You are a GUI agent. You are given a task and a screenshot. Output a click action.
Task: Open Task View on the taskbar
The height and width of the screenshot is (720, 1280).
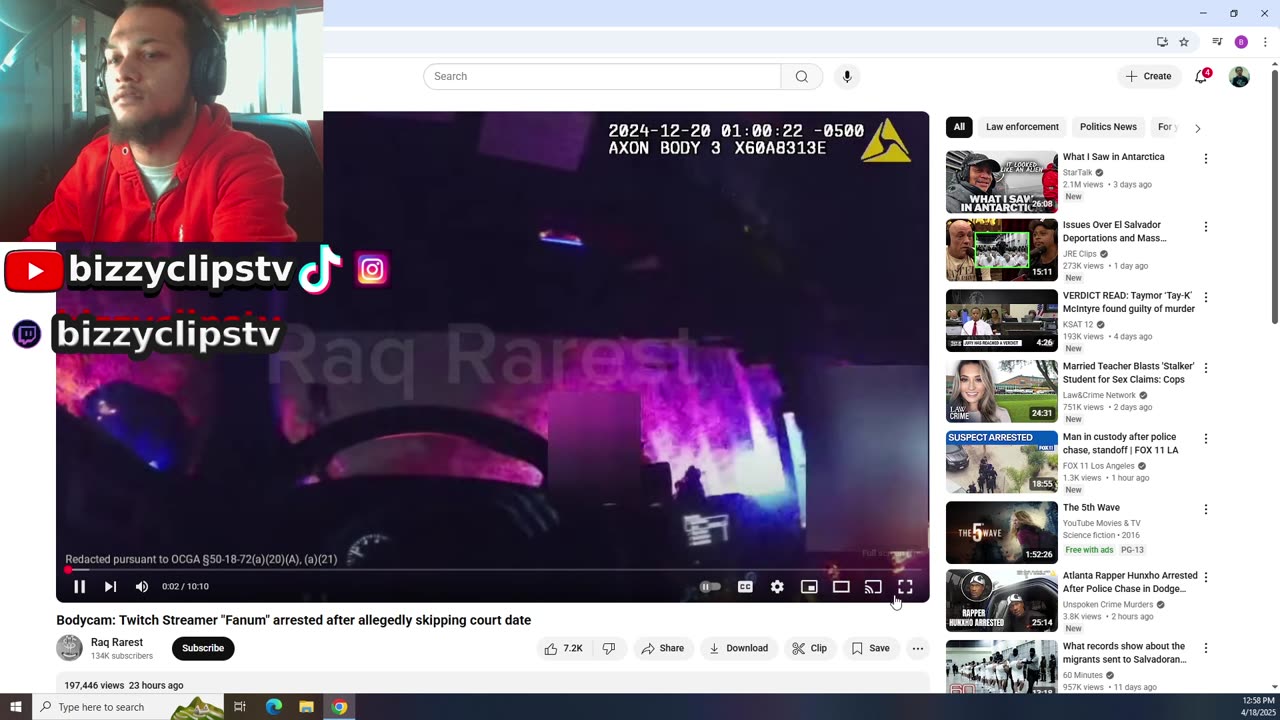click(x=240, y=707)
